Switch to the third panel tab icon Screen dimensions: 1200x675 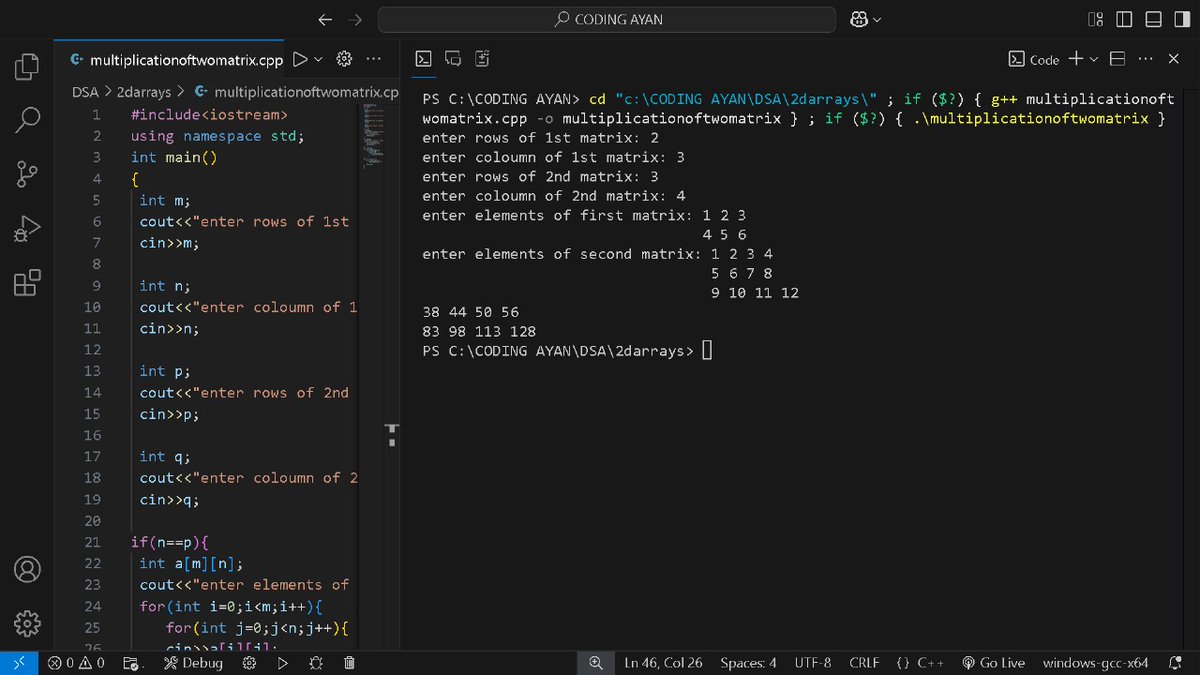[x=482, y=60]
